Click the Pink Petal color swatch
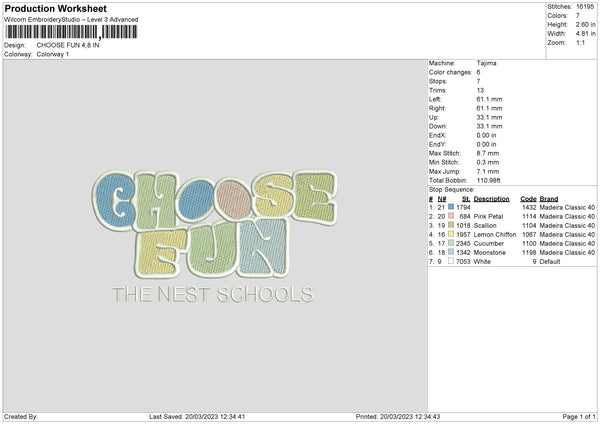The height and width of the screenshot is (424, 600). 451,216
